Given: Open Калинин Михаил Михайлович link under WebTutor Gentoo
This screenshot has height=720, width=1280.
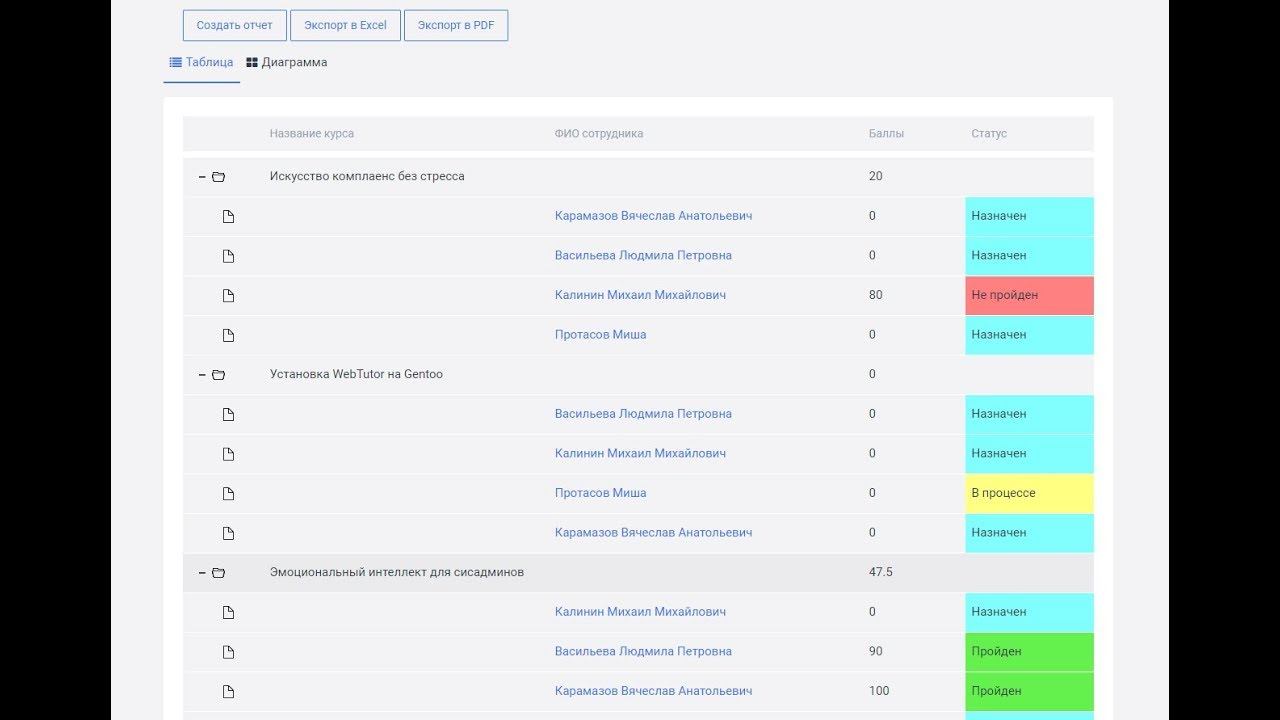Looking at the screenshot, I should (x=640, y=453).
